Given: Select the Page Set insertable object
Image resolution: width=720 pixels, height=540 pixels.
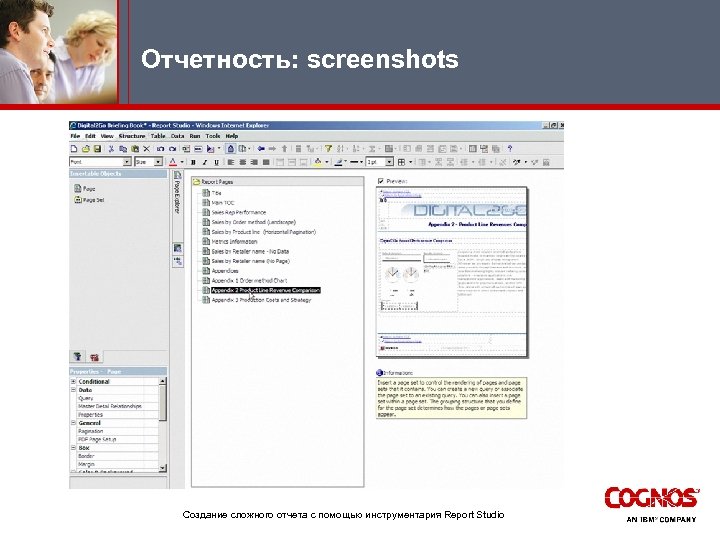Looking at the screenshot, I should tap(89, 200).
